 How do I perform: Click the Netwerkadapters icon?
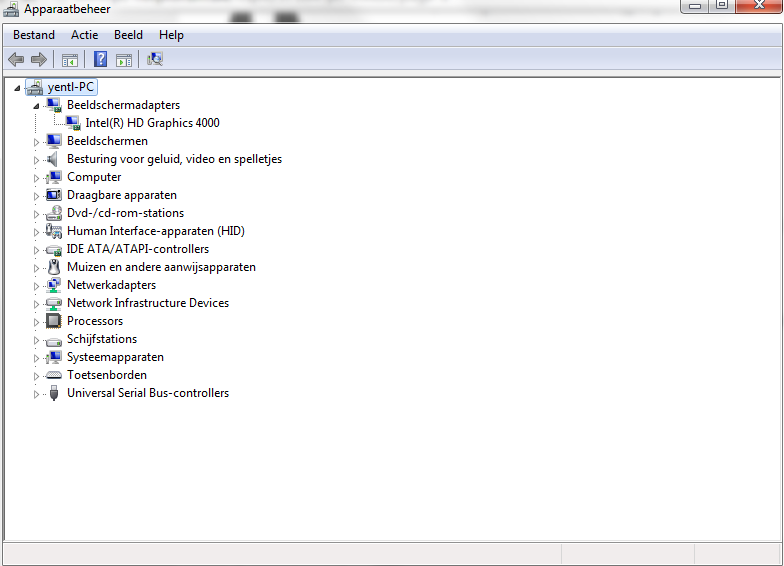click(54, 285)
